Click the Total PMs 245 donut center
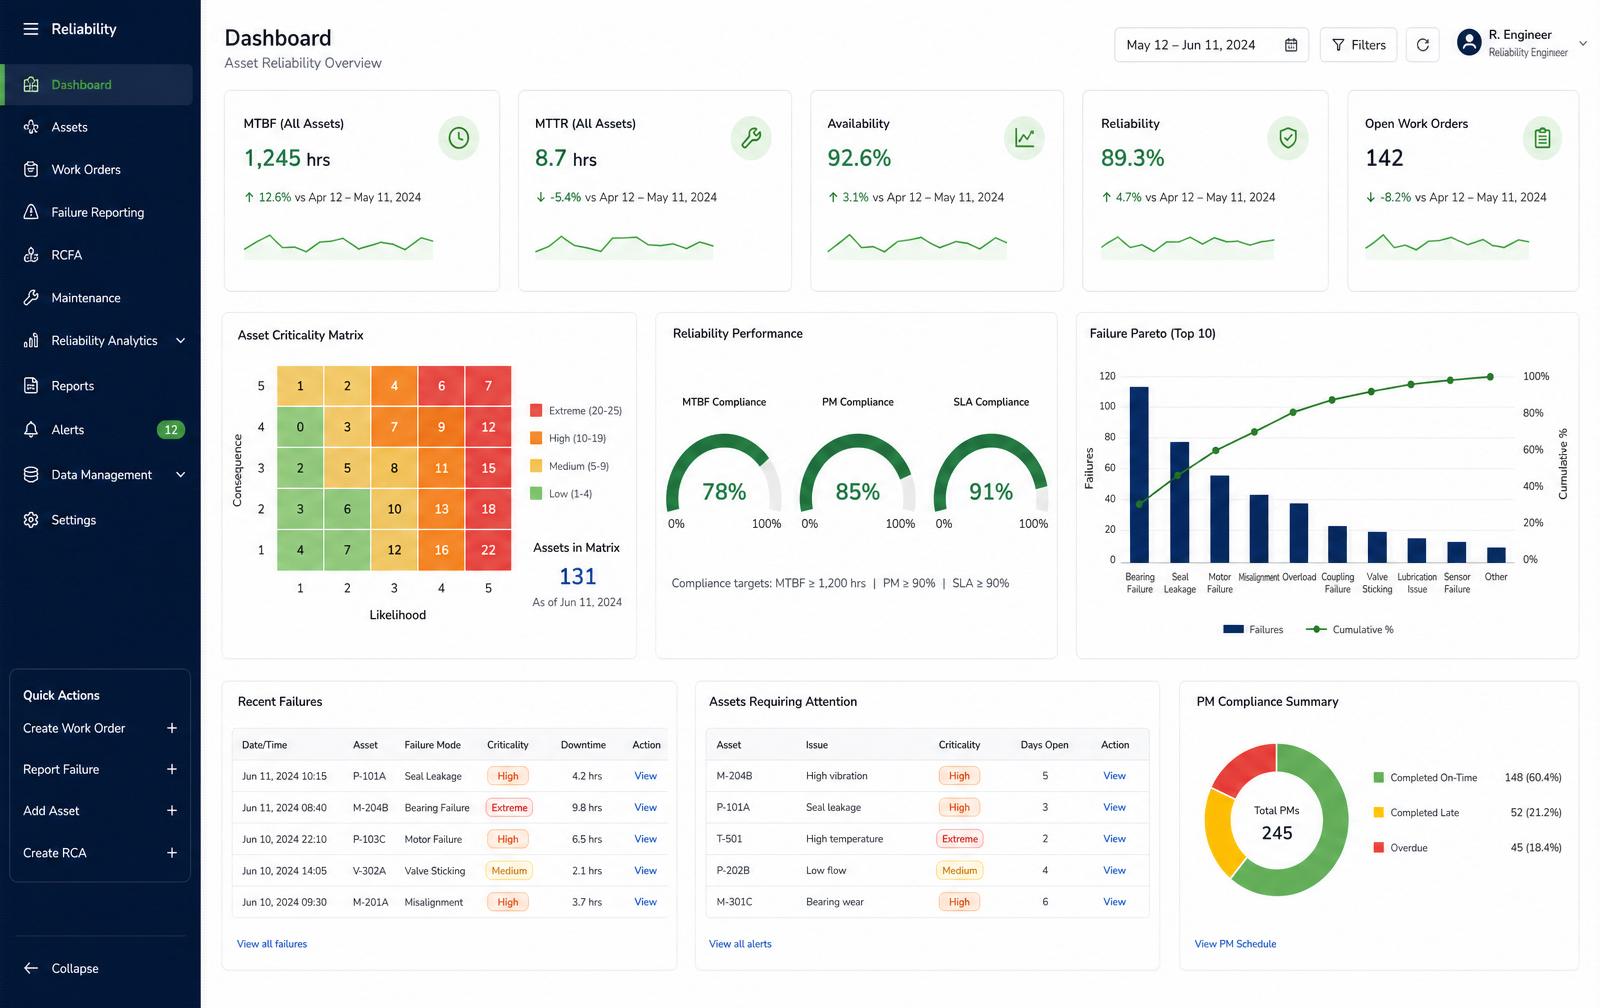The image size is (1600, 1008). 1277,822
